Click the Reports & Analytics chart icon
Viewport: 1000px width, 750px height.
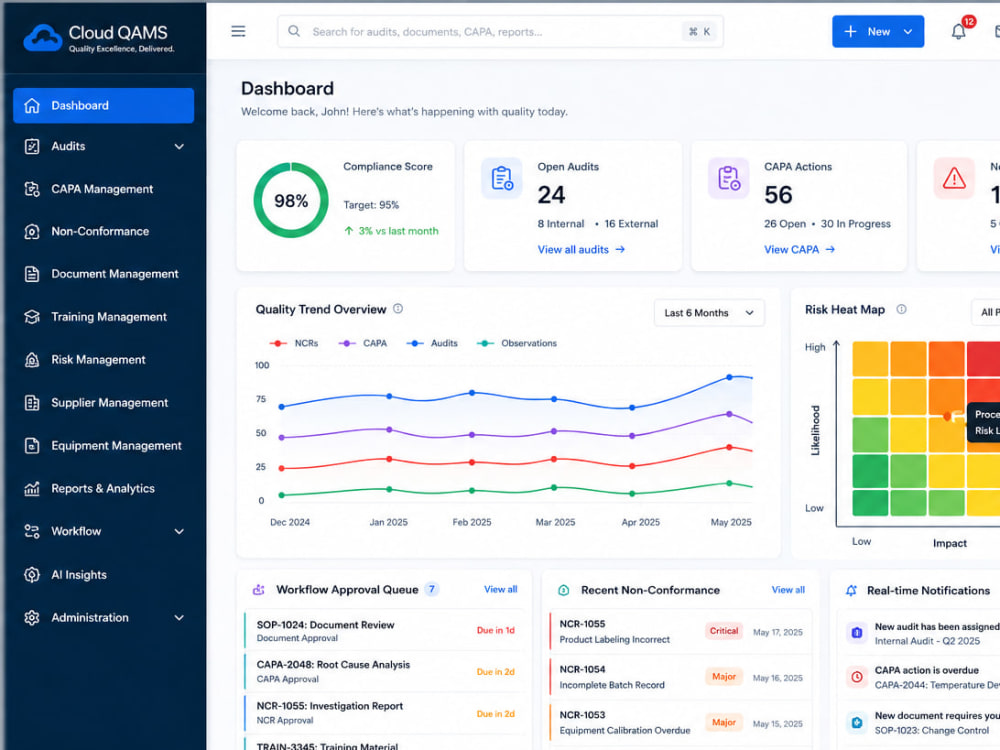click(32, 489)
